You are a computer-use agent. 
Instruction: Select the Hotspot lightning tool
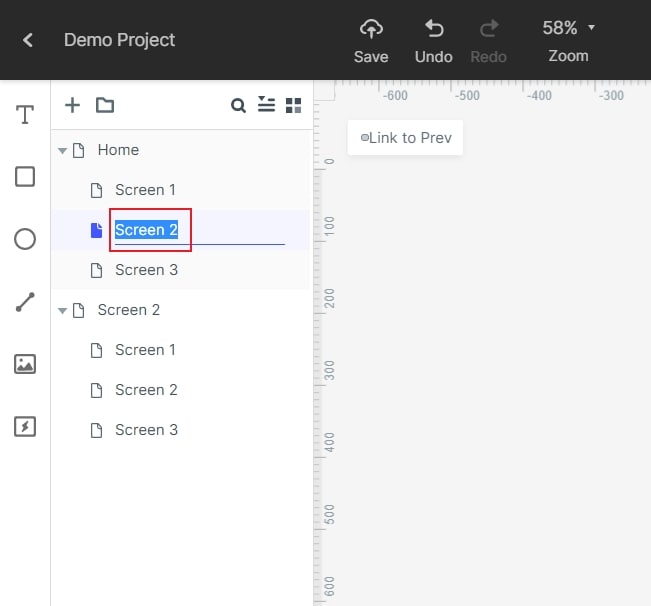pyautogui.click(x=25, y=426)
